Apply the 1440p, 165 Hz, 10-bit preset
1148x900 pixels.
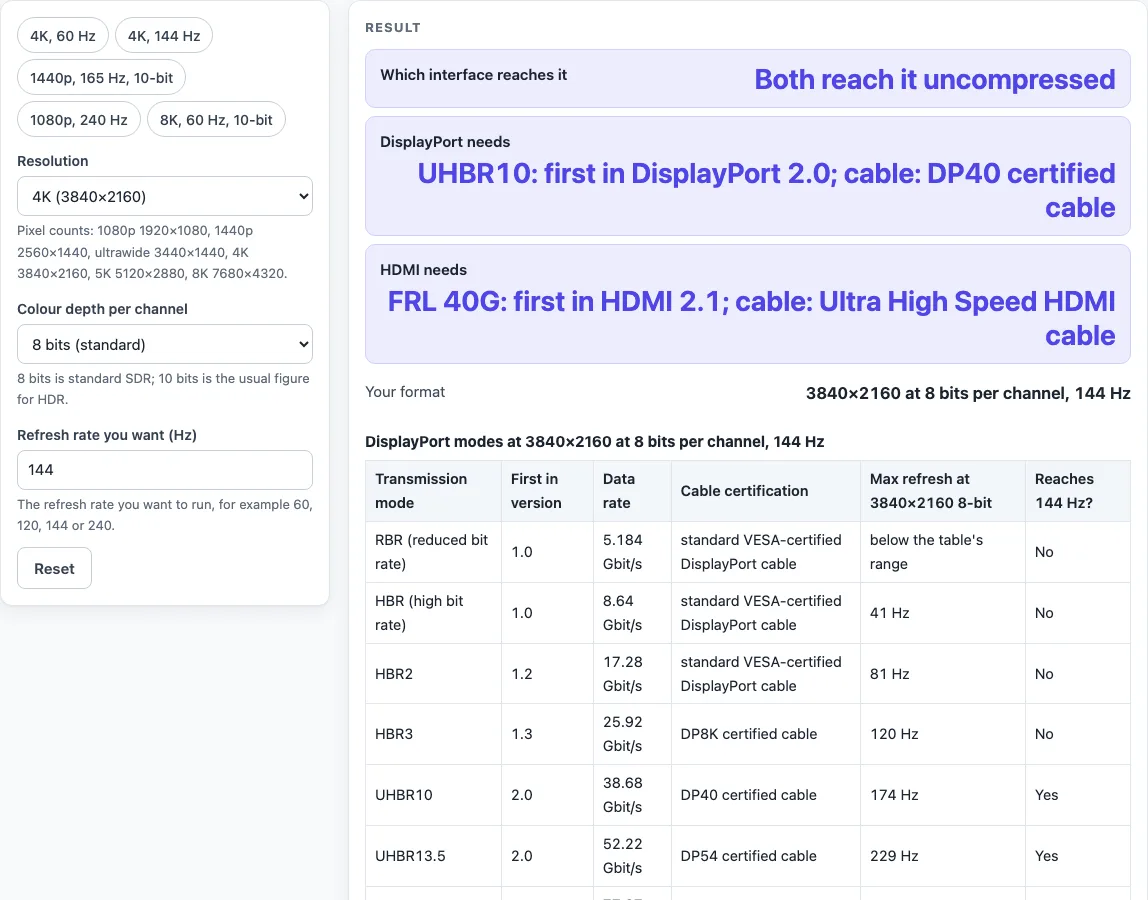[101, 78]
